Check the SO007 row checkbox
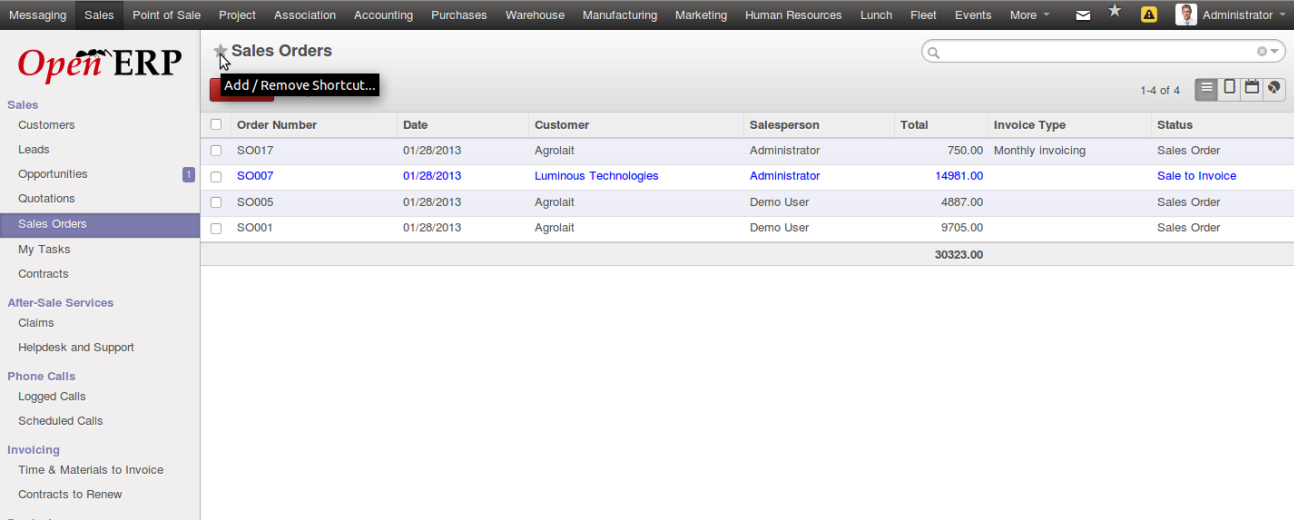1294x520 pixels. [x=216, y=177]
